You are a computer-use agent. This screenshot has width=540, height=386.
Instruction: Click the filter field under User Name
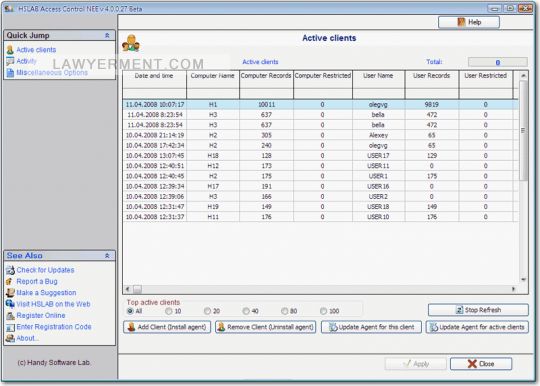coord(378,94)
